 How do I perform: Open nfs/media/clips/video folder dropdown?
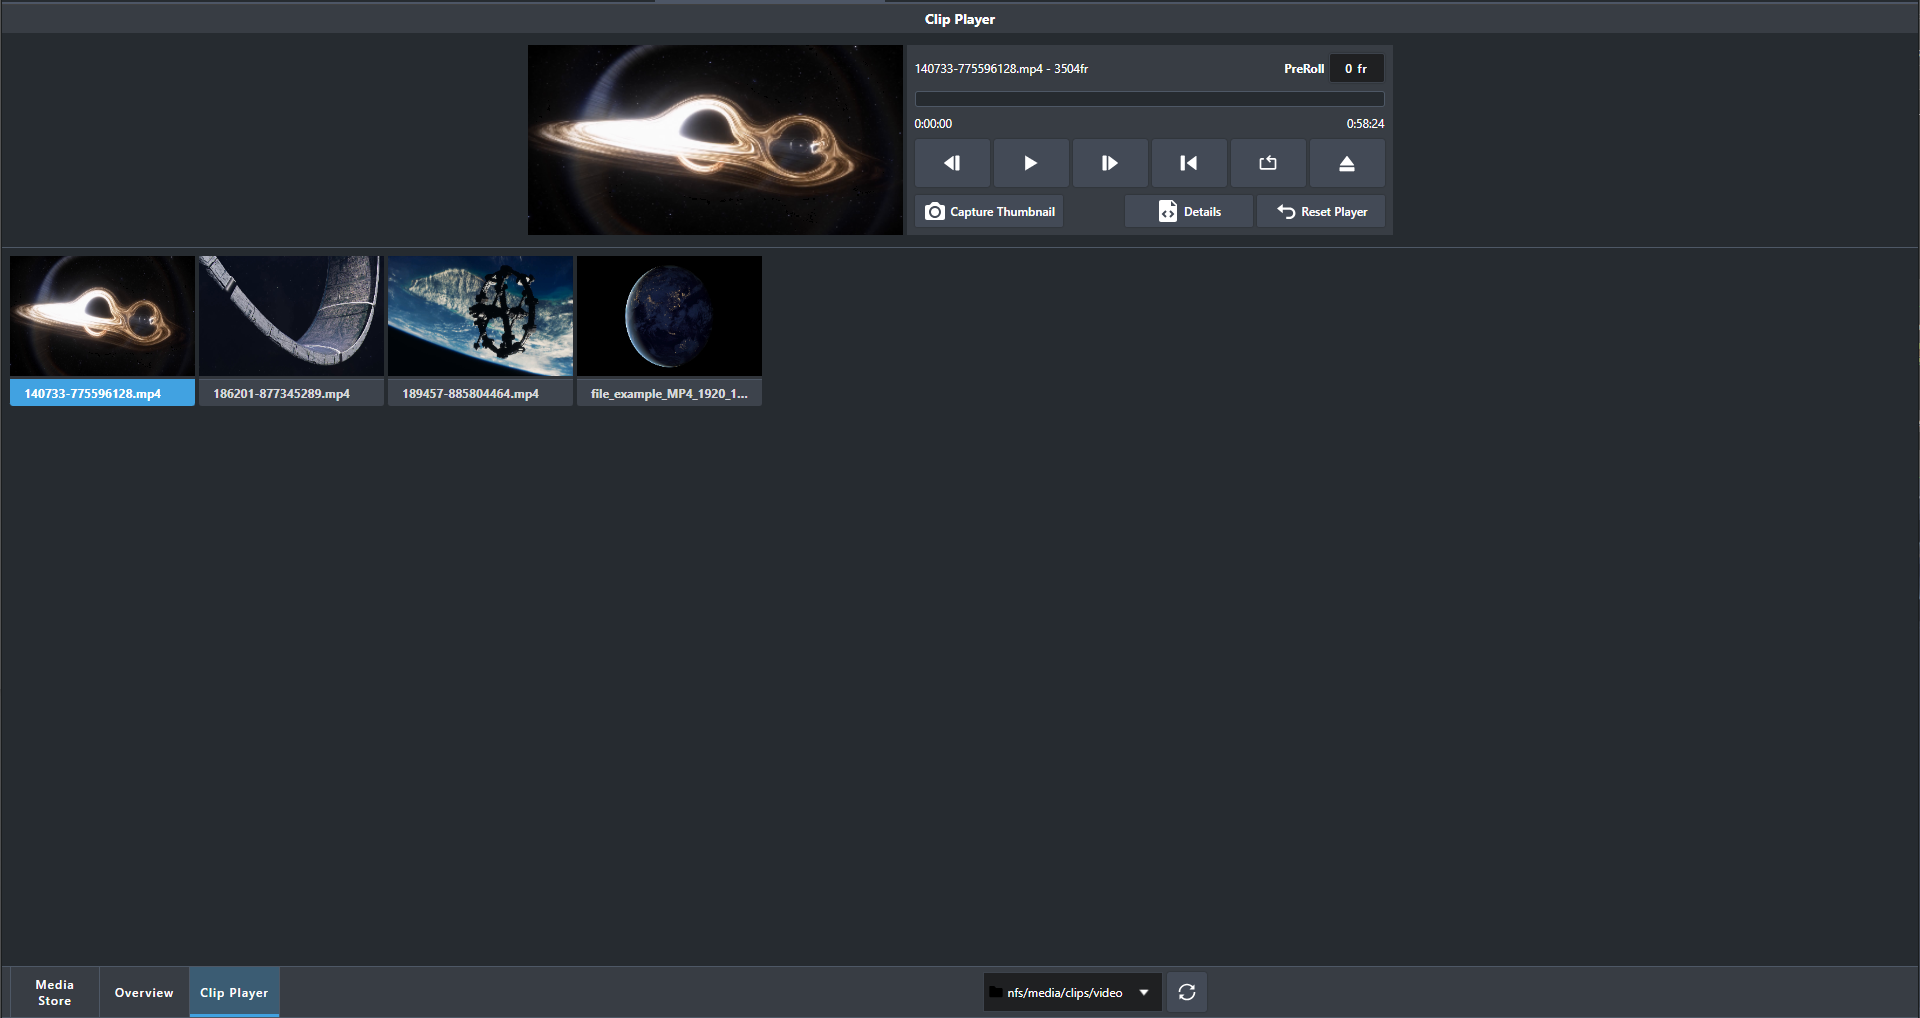click(1072, 993)
